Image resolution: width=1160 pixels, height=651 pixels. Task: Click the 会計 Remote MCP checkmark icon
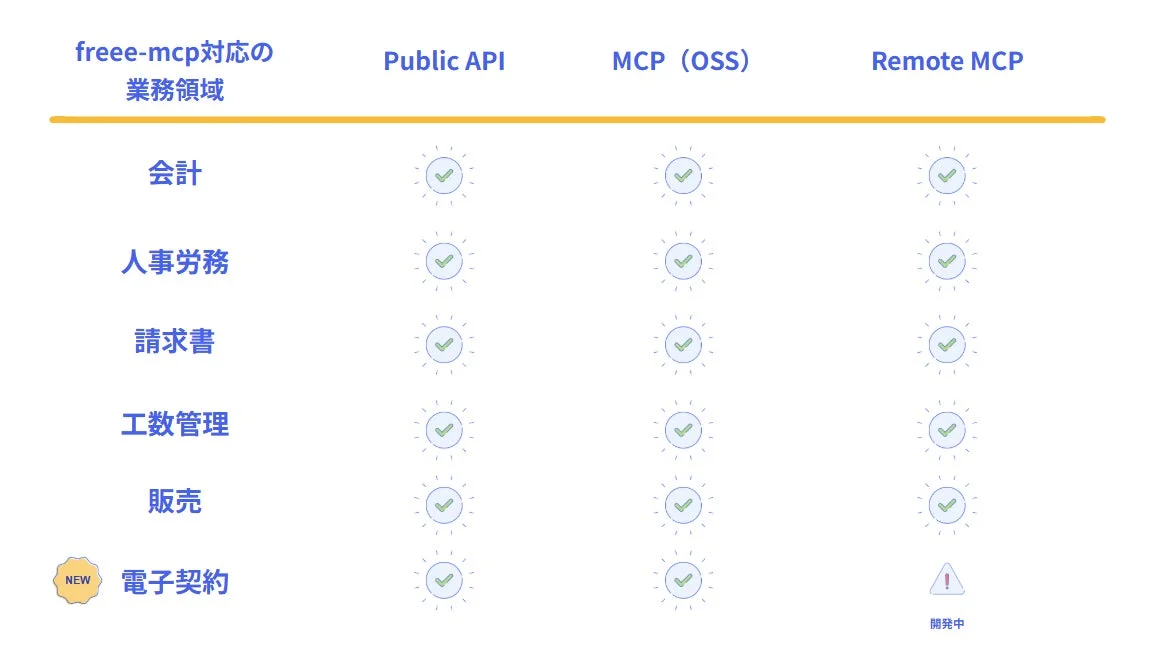click(x=947, y=175)
